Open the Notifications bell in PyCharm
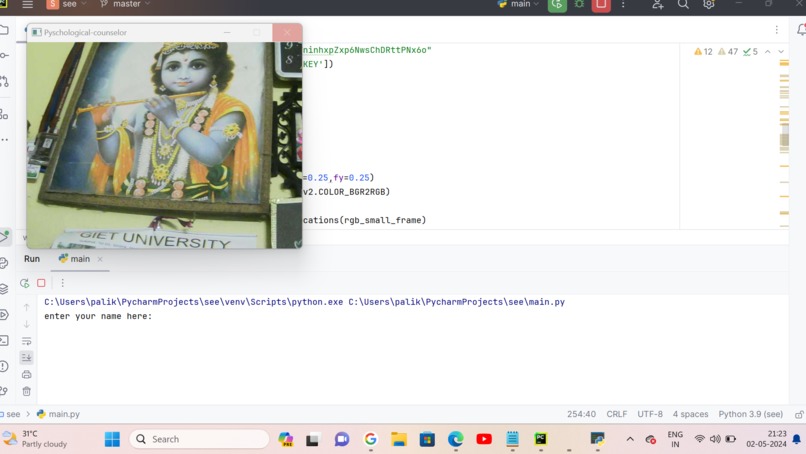This screenshot has height=454, width=806. coord(801,30)
